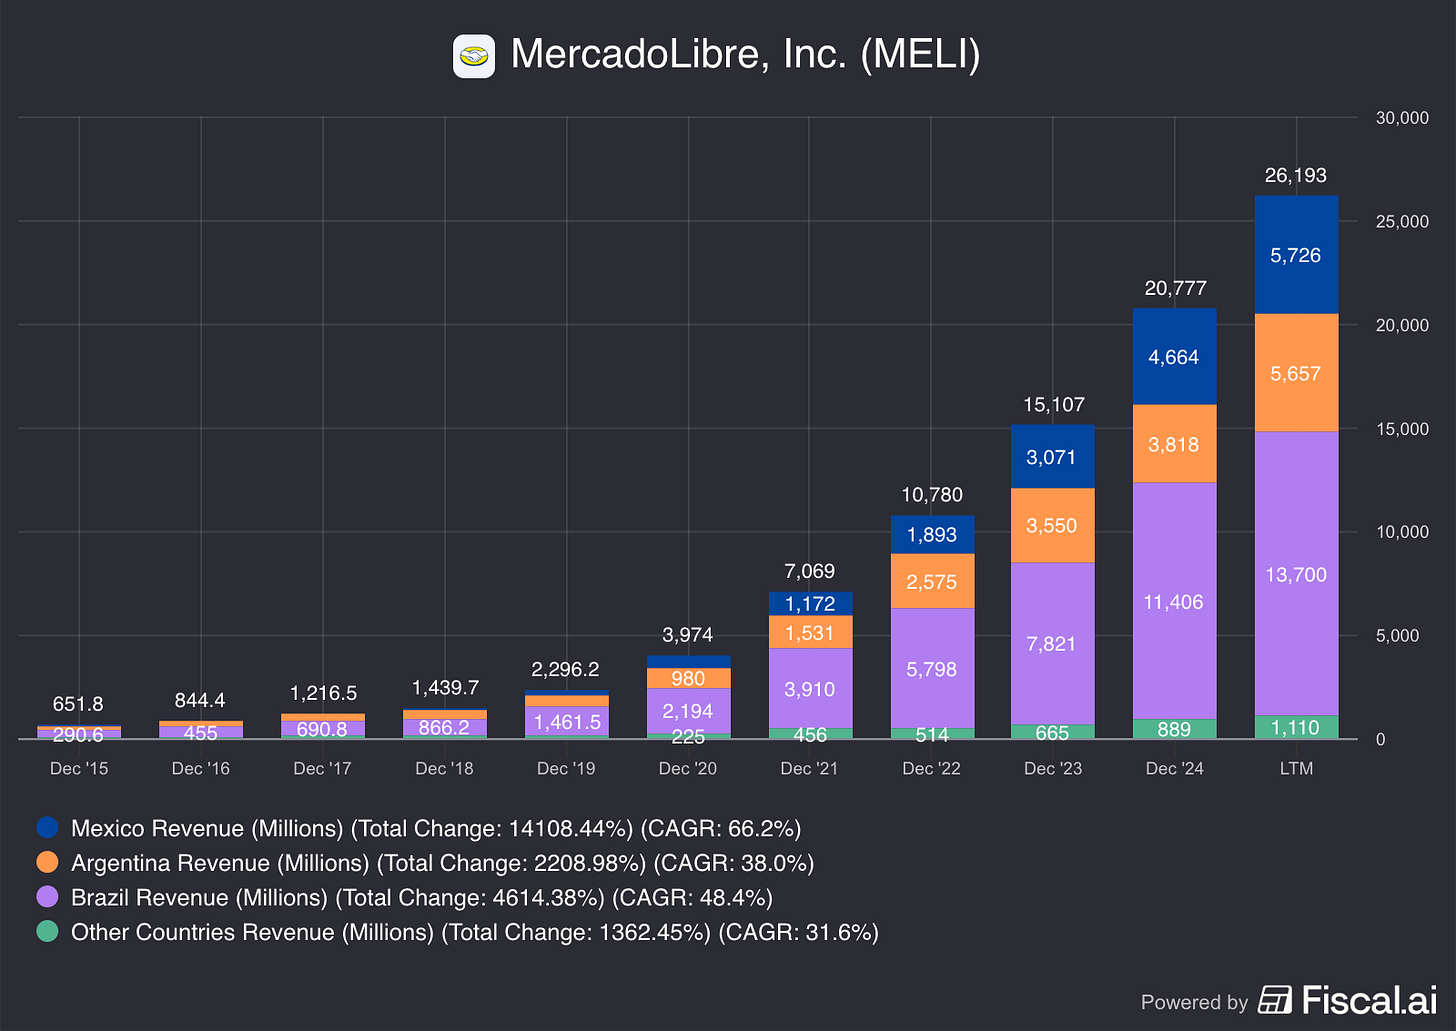Click the Dec '17 total label 1,216.5

[323, 693]
